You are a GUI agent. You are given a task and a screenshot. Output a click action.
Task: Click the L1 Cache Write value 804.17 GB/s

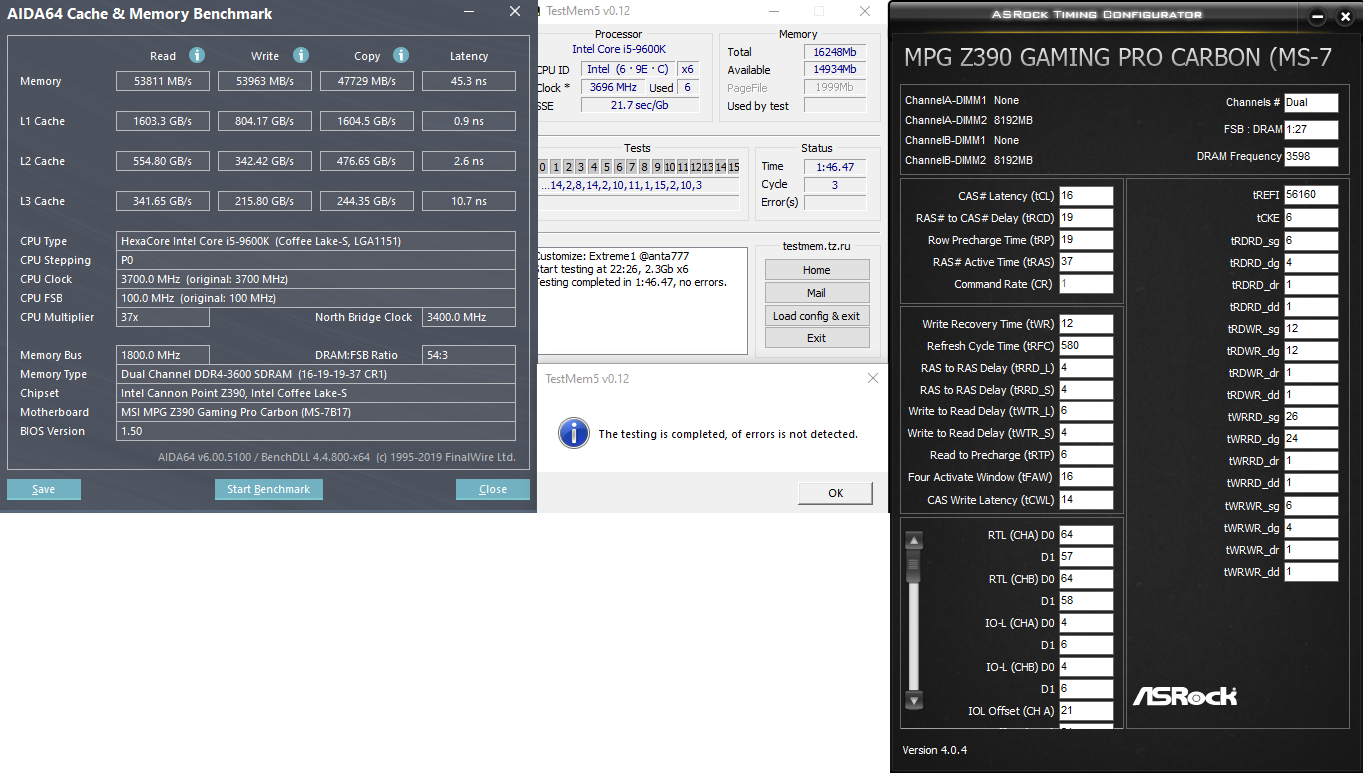(265, 121)
